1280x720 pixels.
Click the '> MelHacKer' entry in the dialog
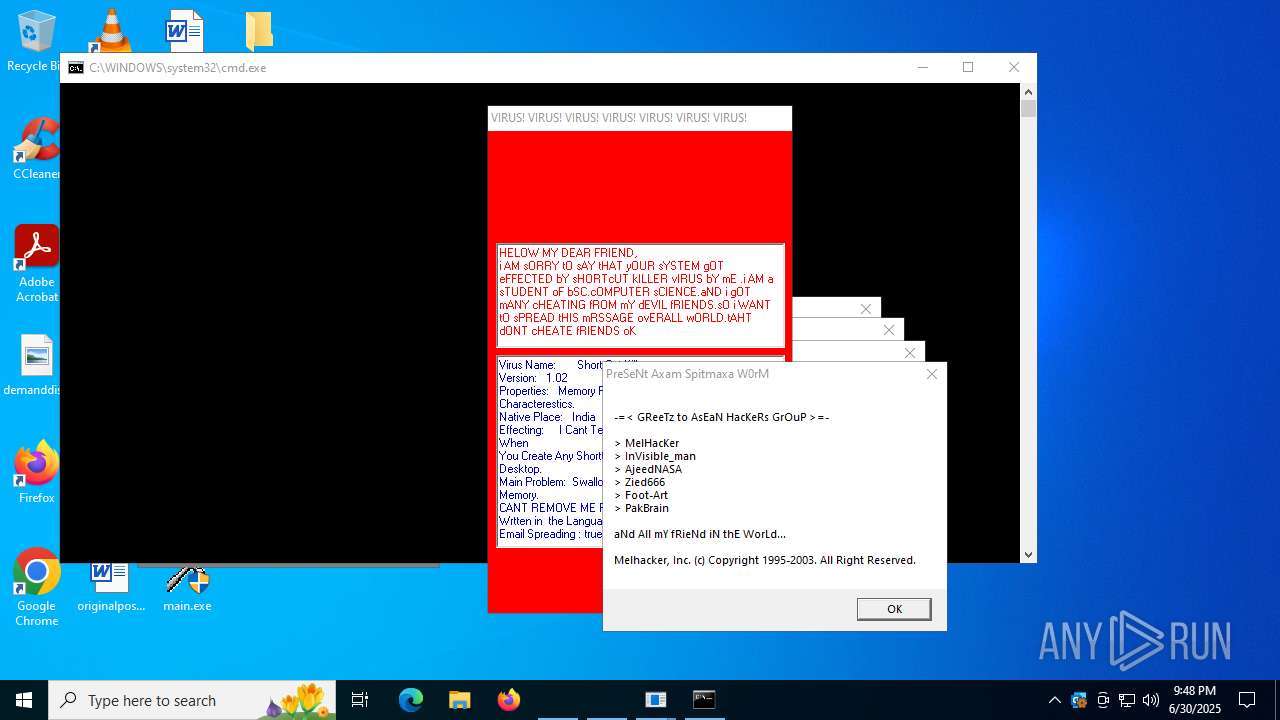(646, 443)
